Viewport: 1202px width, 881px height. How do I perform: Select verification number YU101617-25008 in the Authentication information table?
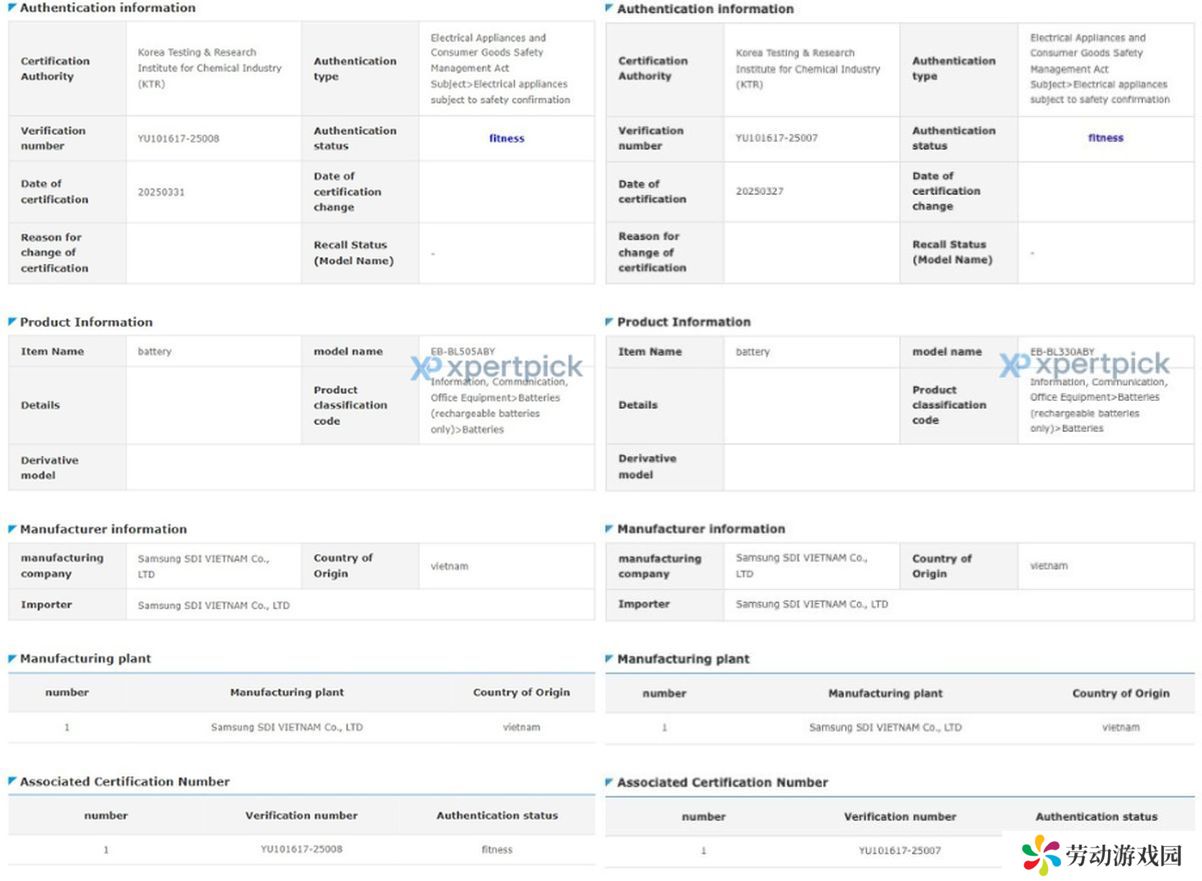178,139
